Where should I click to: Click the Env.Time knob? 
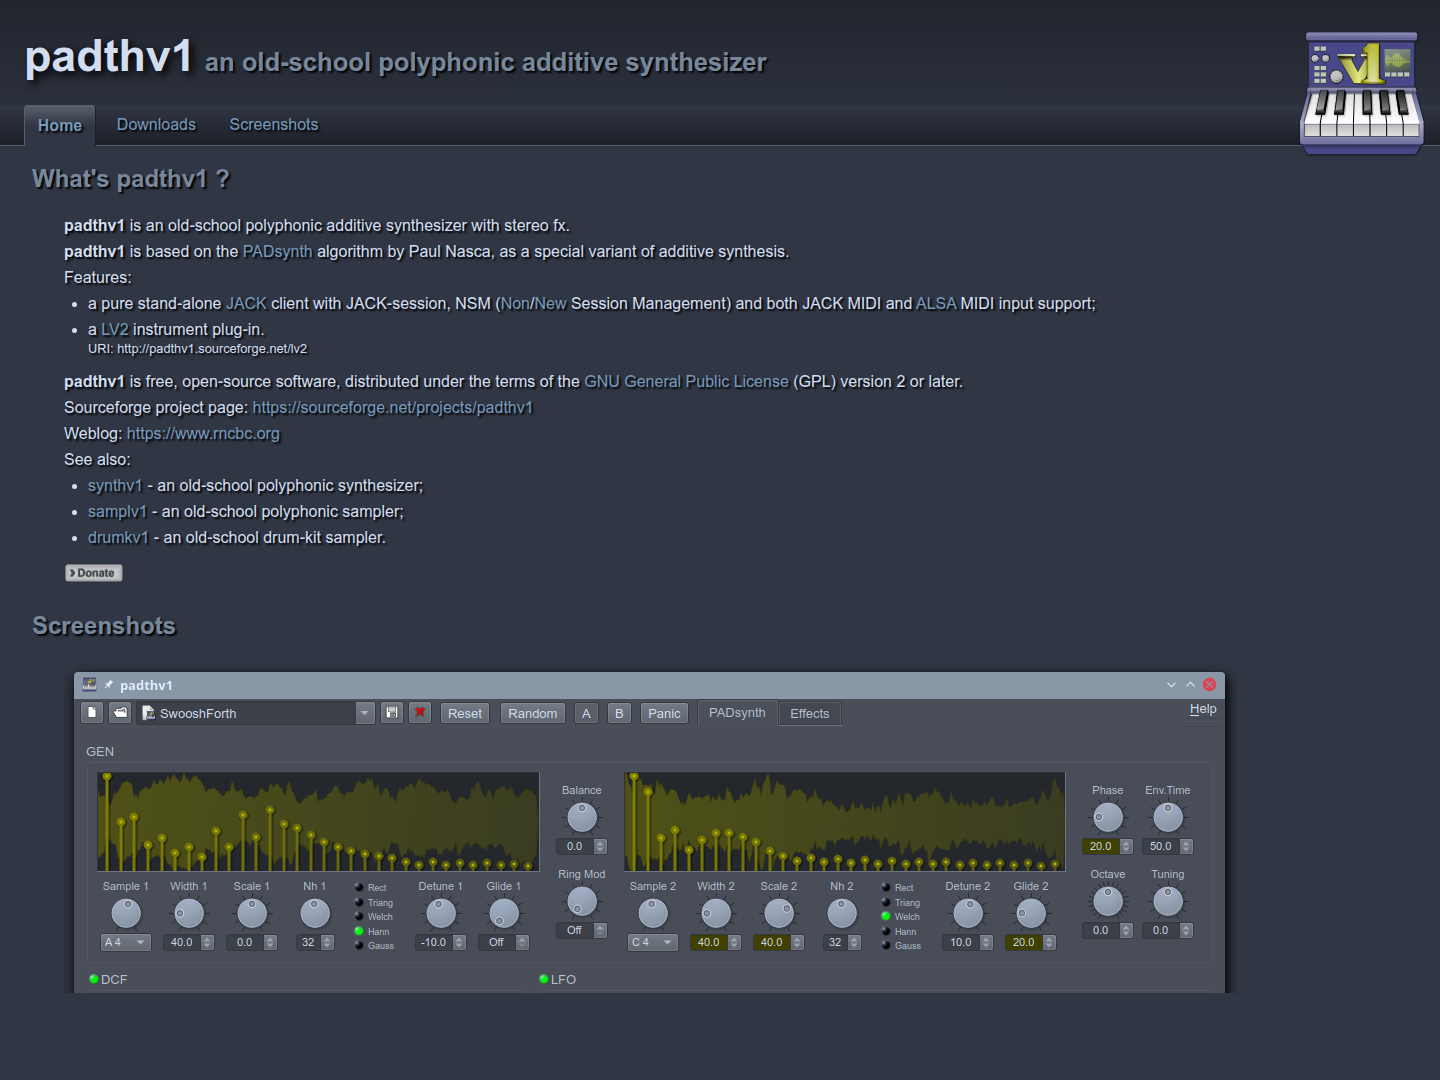tap(1168, 818)
